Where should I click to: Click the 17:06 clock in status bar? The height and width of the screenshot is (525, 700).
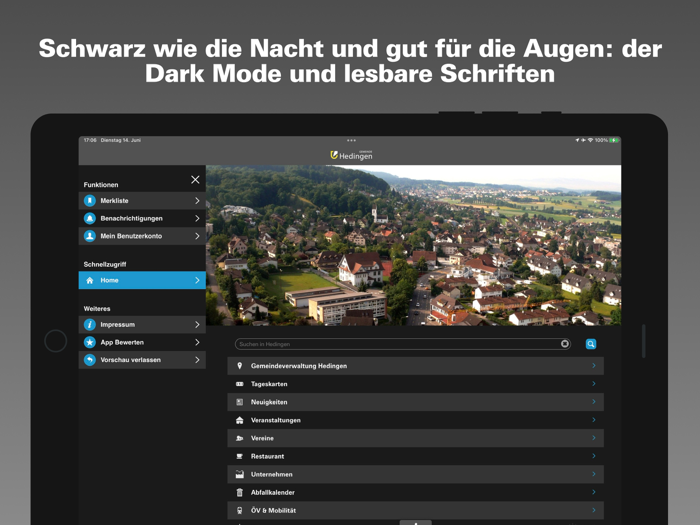(x=90, y=140)
